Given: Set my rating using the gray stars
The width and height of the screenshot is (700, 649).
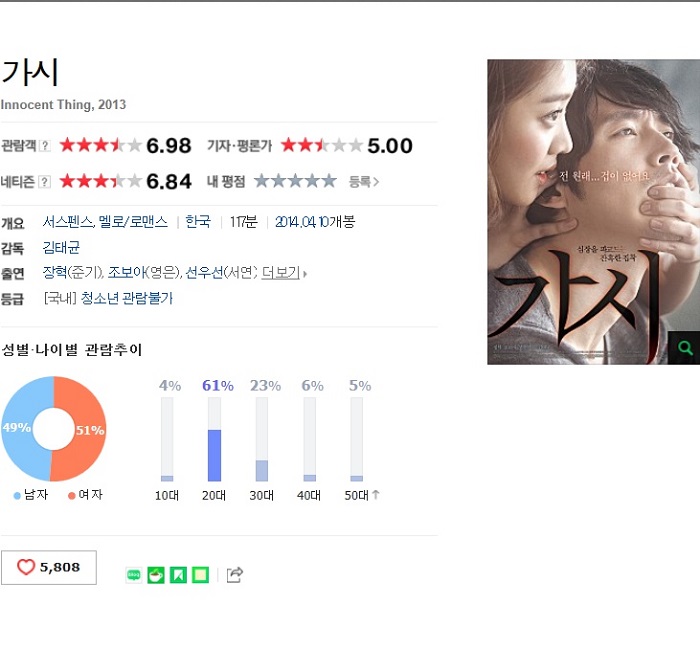Looking at the screenshot, I should pos(295,181).
